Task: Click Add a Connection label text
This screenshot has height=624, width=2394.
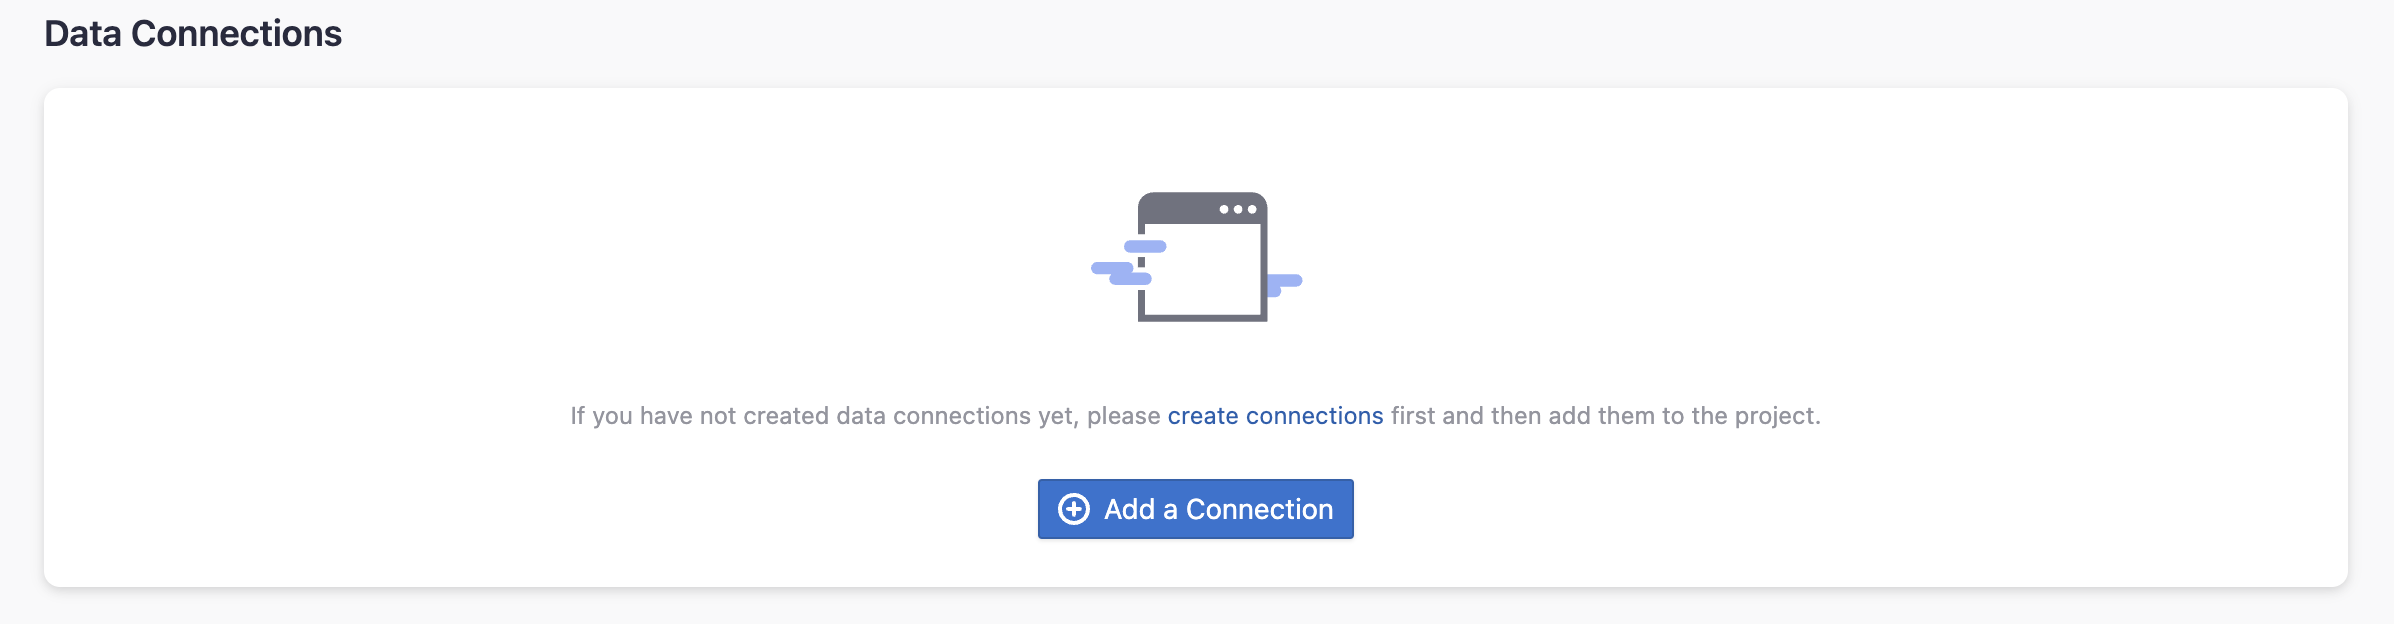Action: click(x=1218, y=509)
